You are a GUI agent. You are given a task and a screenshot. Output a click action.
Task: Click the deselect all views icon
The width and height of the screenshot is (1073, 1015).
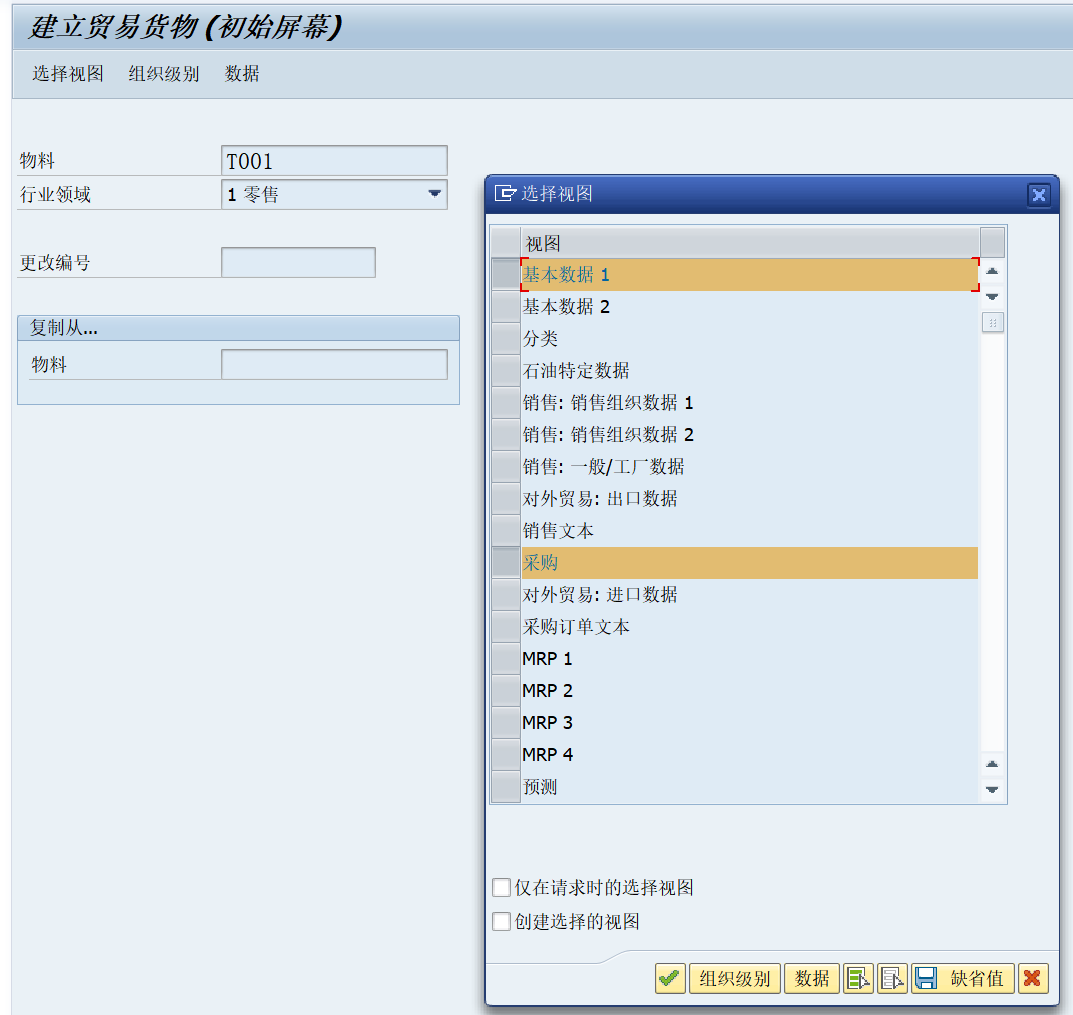click(x=892, y=978)
